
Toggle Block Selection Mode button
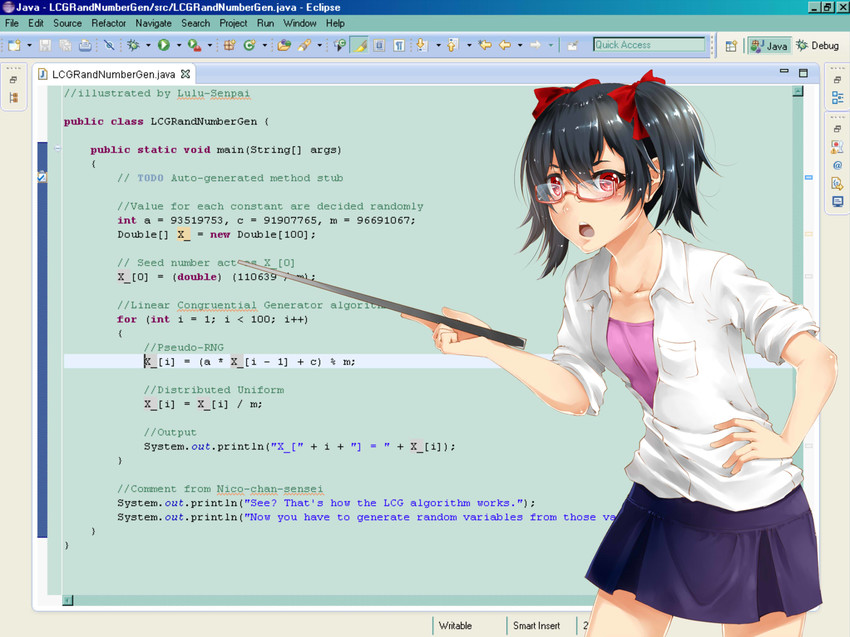(x=379, y=45)
